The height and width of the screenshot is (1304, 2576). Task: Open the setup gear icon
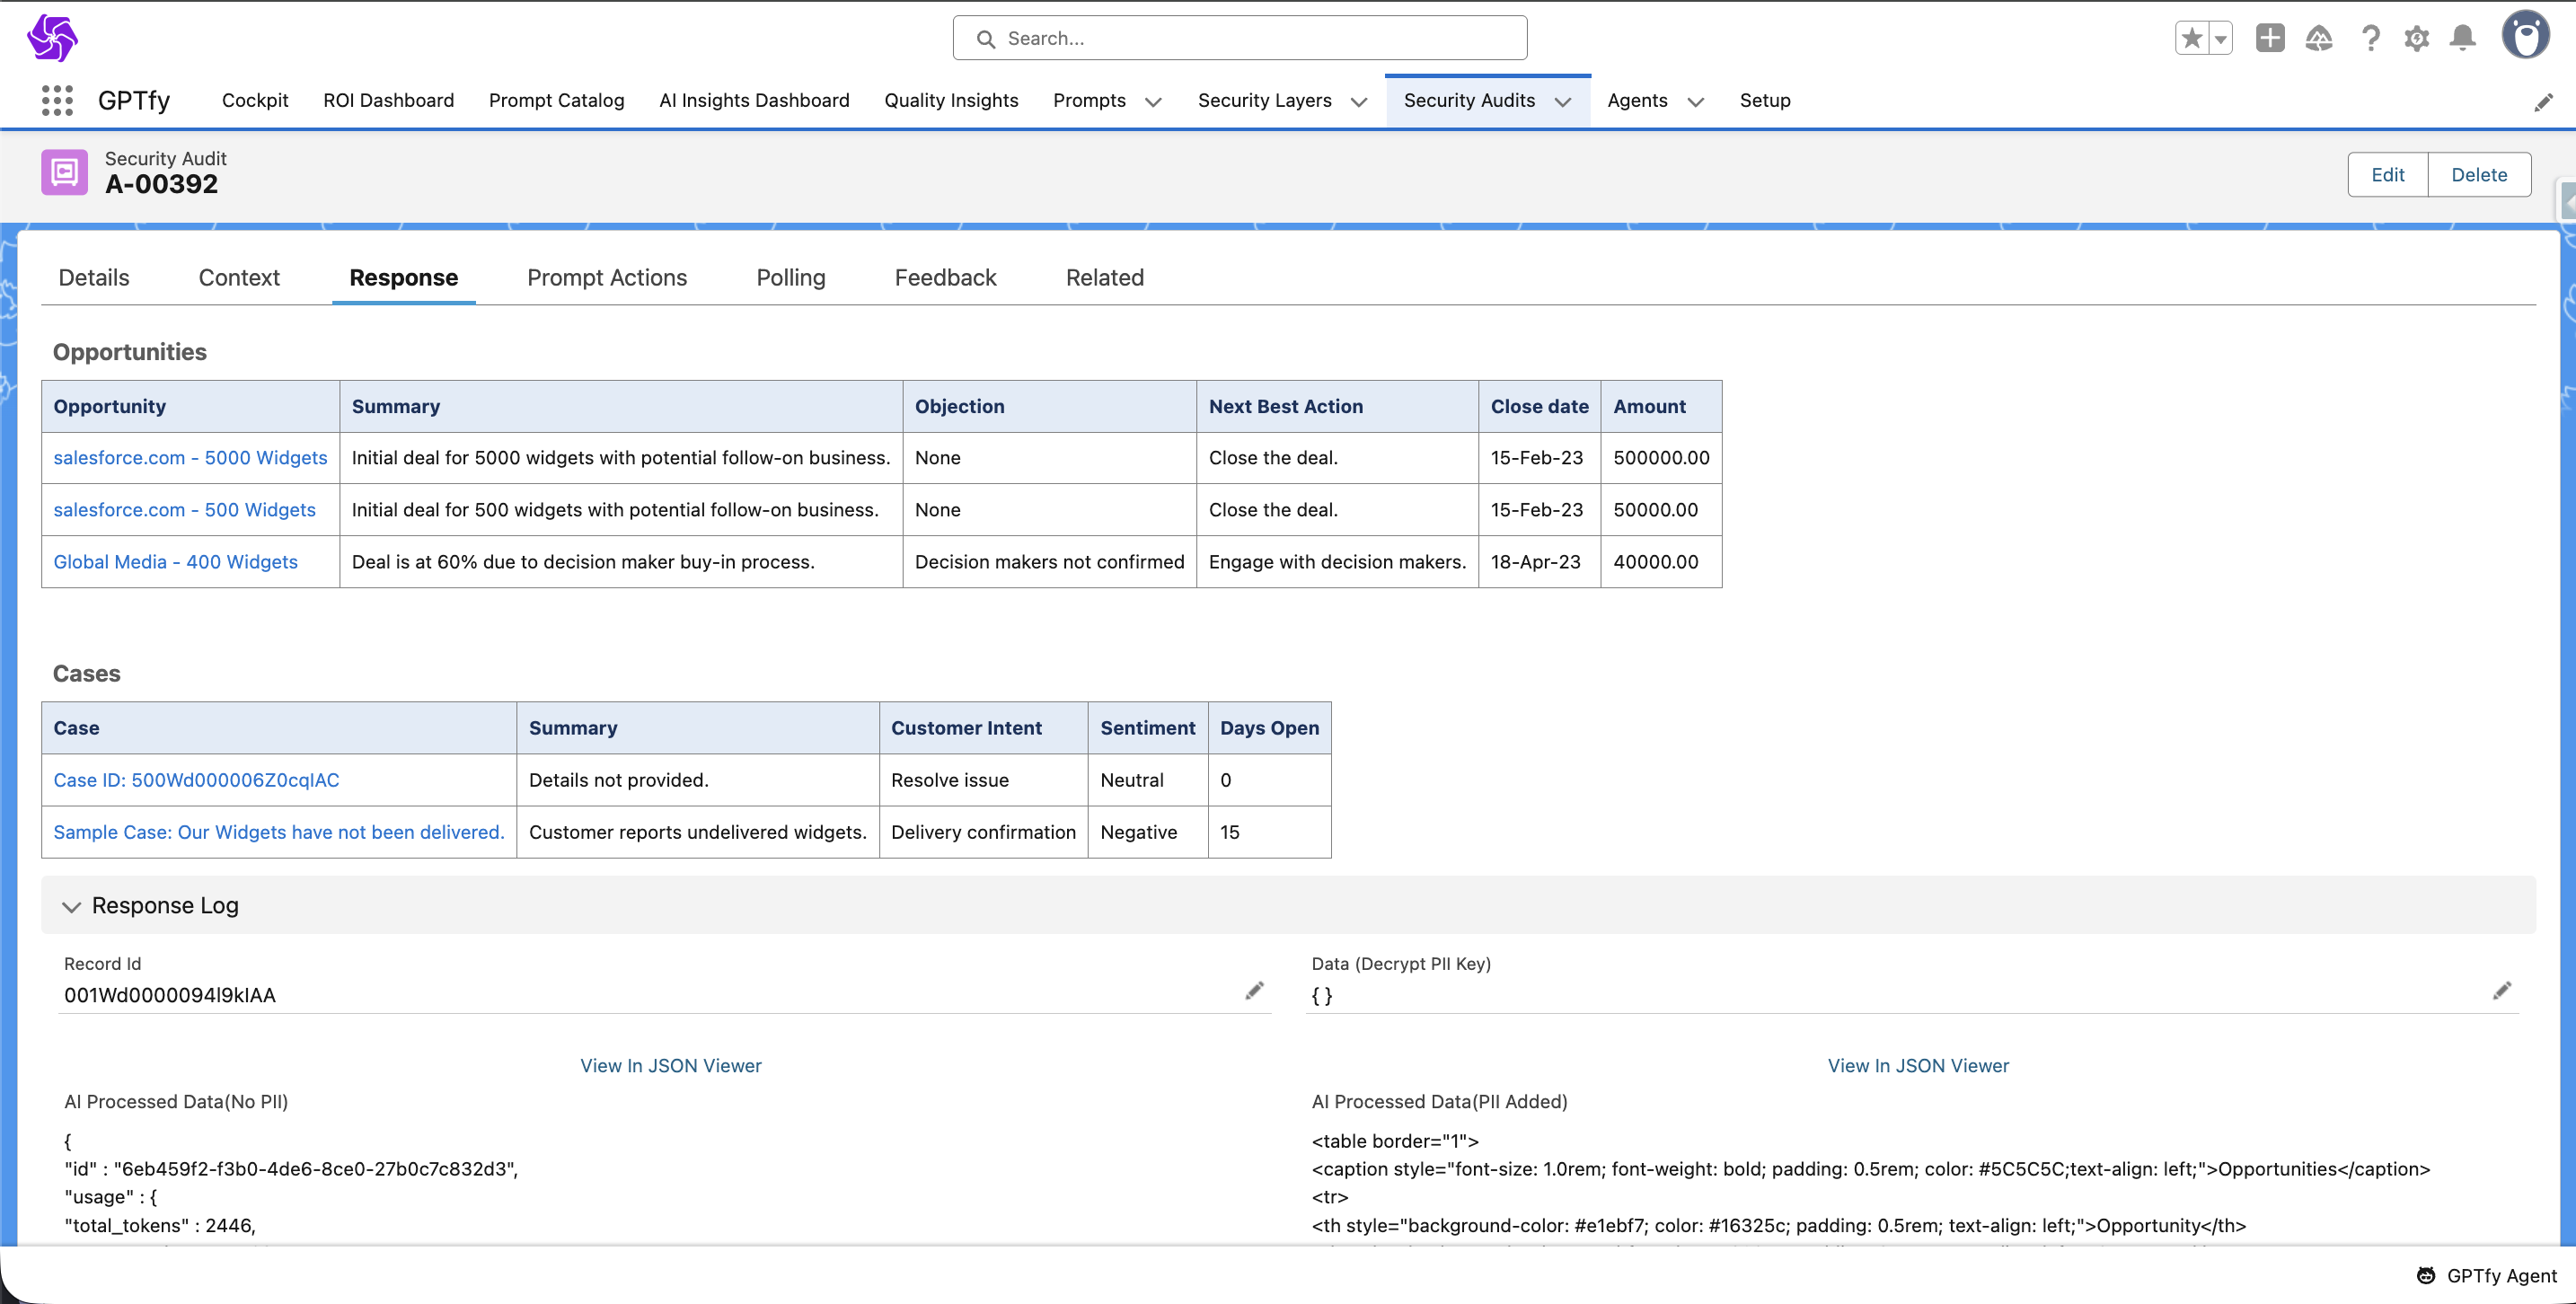click(x=2416, y=38)
